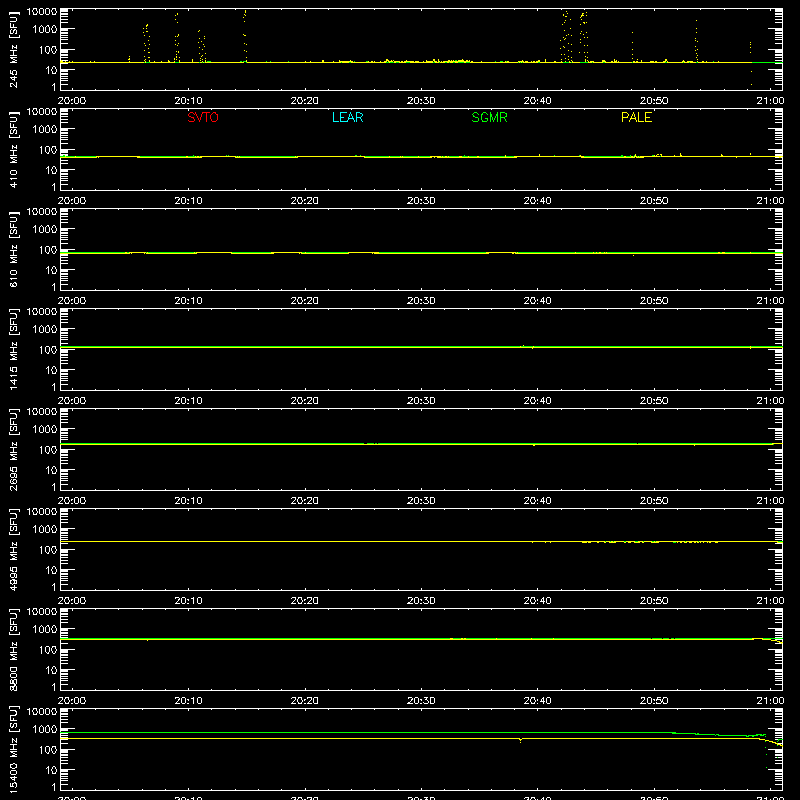Screen dimensions: 800x800
Task: Click the 1000 tick on 1415 MHz axis
Action: 44,330
